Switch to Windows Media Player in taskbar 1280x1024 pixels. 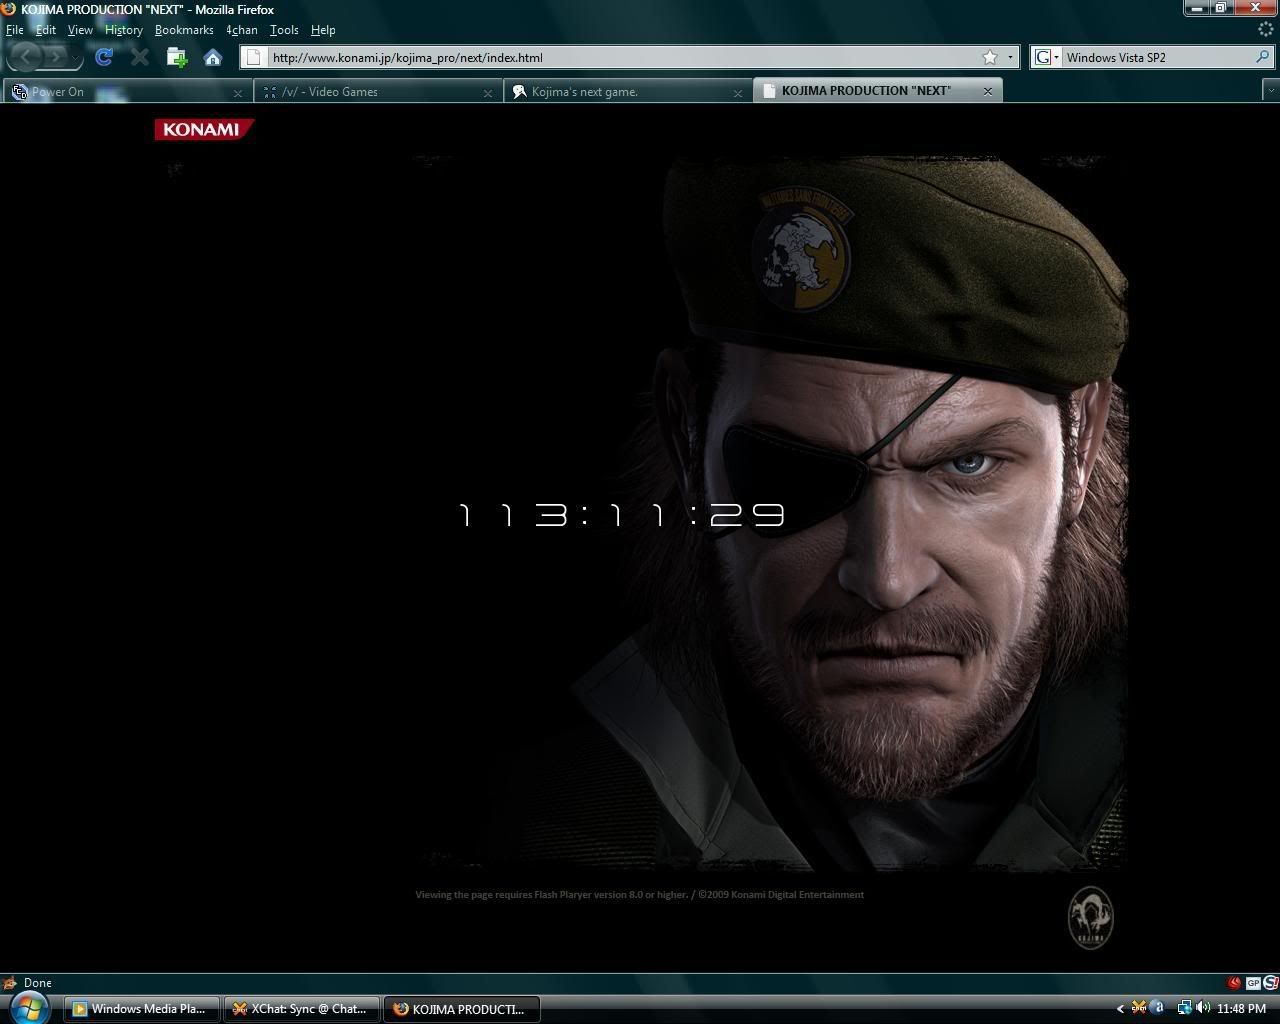coord(143,1009)
